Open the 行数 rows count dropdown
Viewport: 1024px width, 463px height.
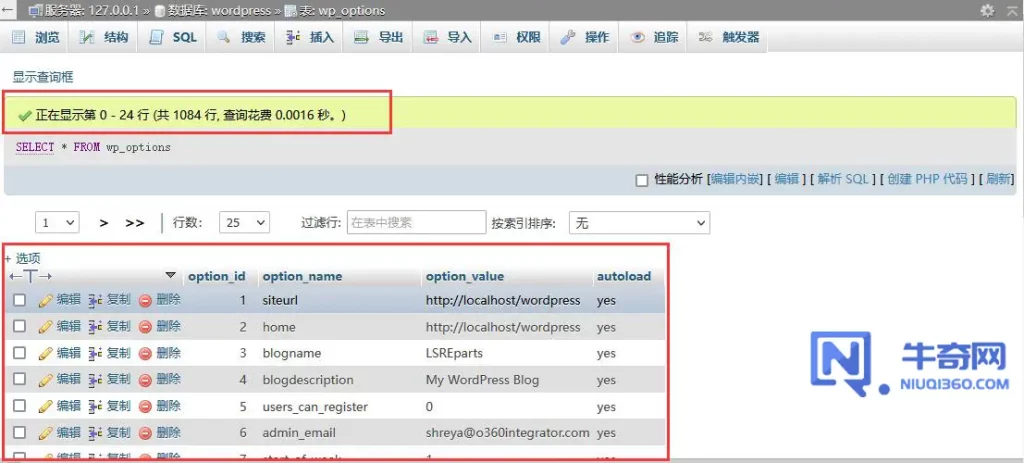click(x=244, y=223)
